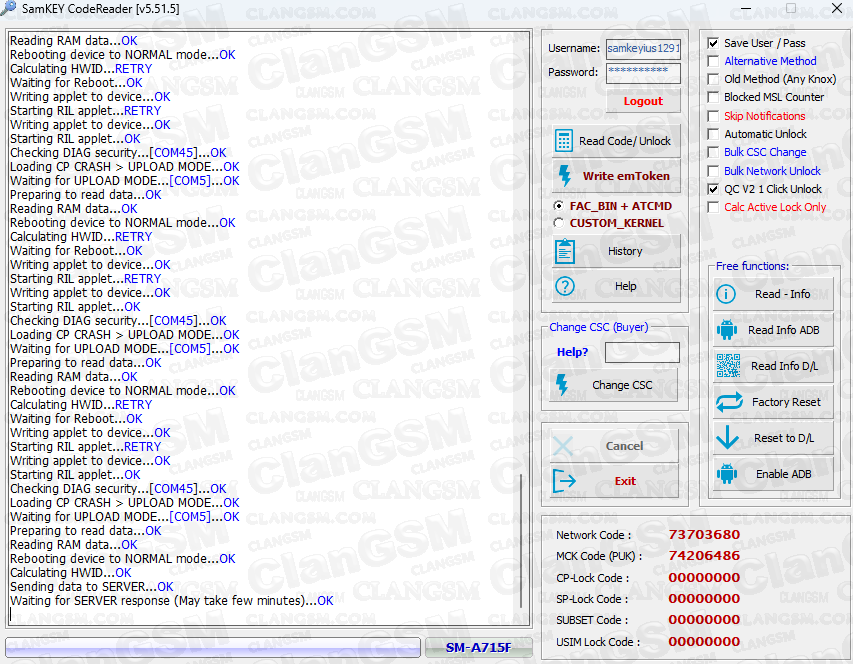Click the Read Code/Unlock icon

click(565, 139)
